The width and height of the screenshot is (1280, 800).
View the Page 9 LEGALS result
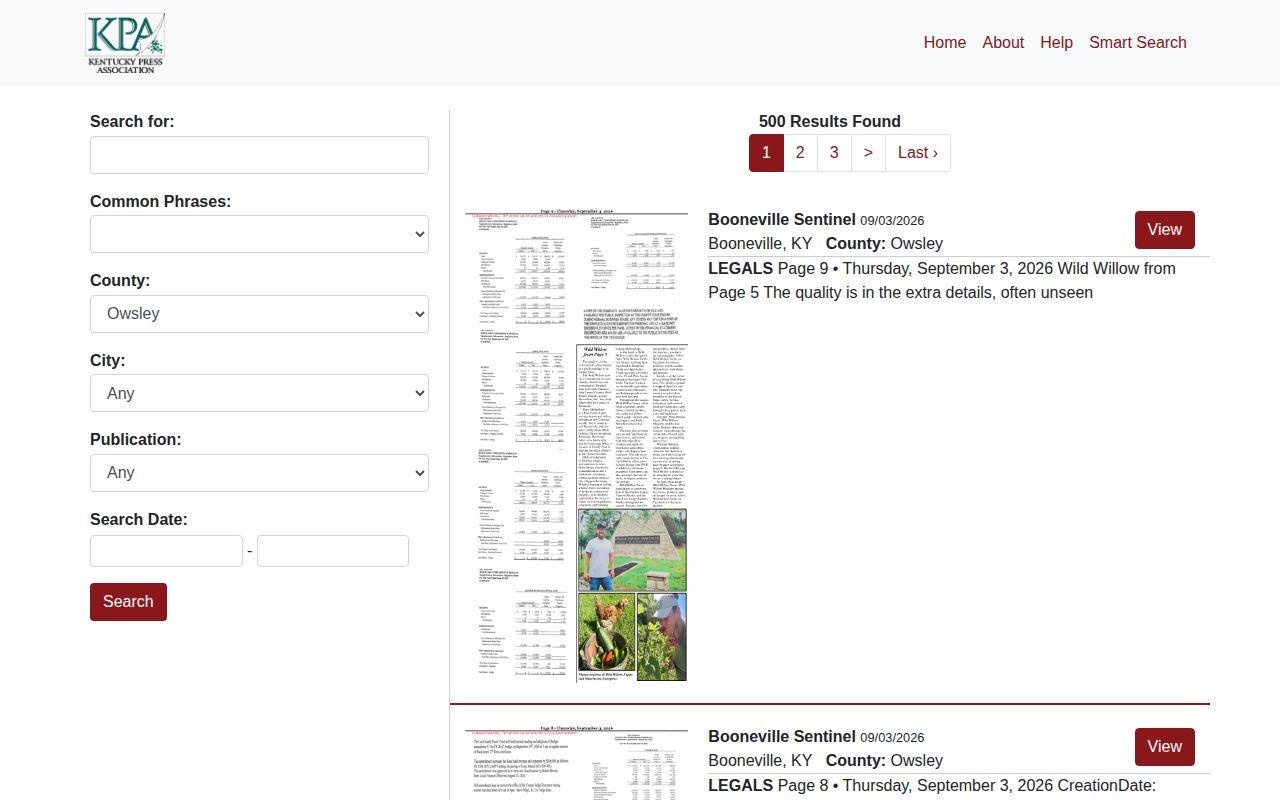pyautogui.click(x=1165, y=230)
